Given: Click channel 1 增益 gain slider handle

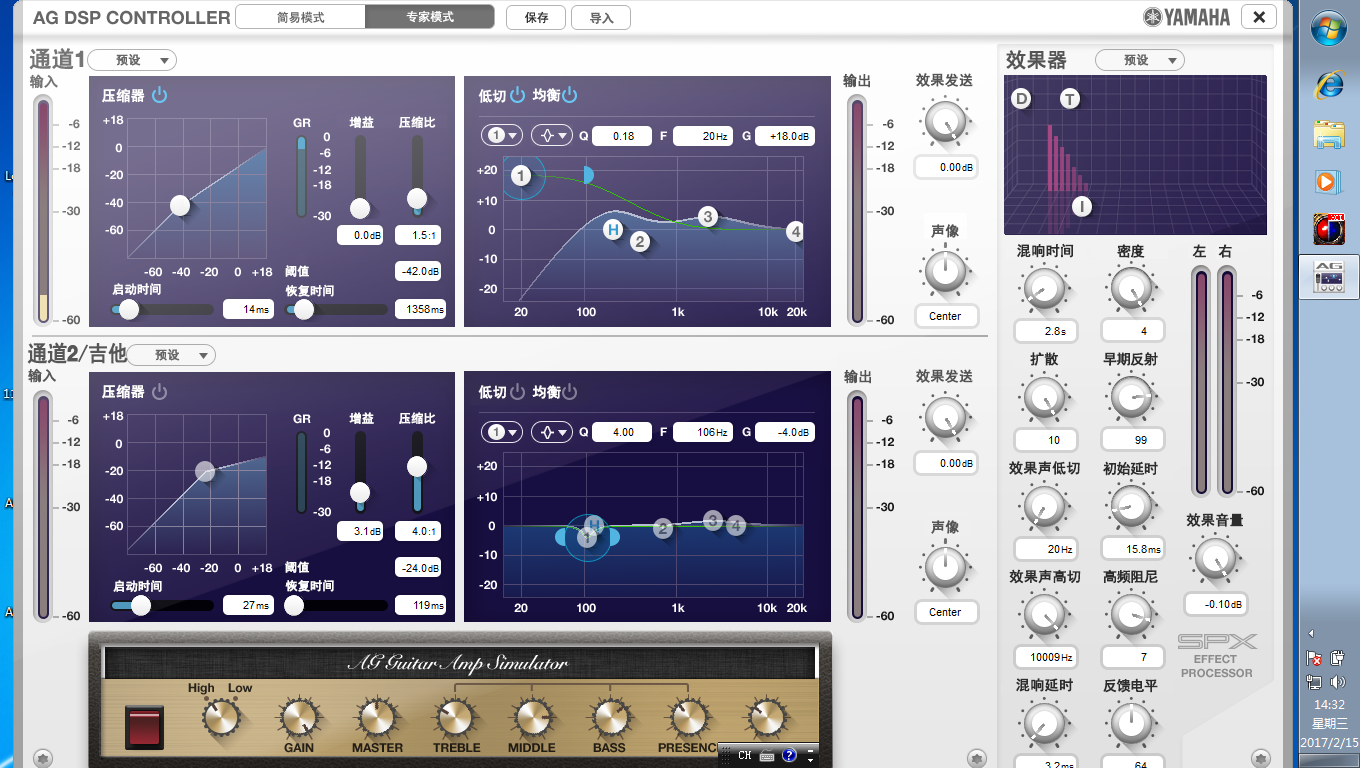Looking at the screenshot, I should click(x=360, y=208).
